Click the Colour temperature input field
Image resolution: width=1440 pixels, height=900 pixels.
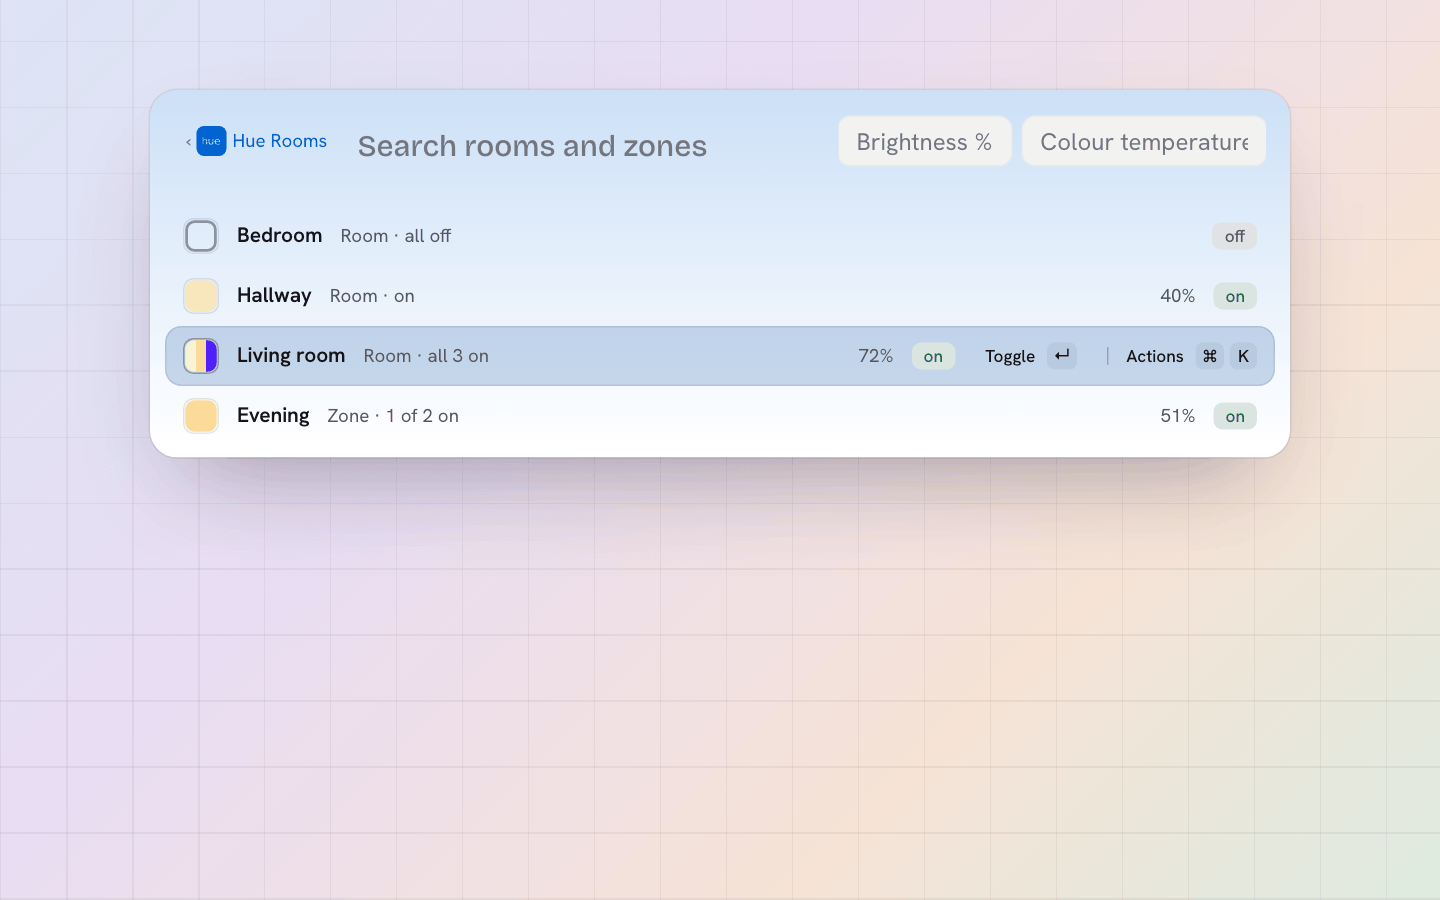coord(1144,141)
